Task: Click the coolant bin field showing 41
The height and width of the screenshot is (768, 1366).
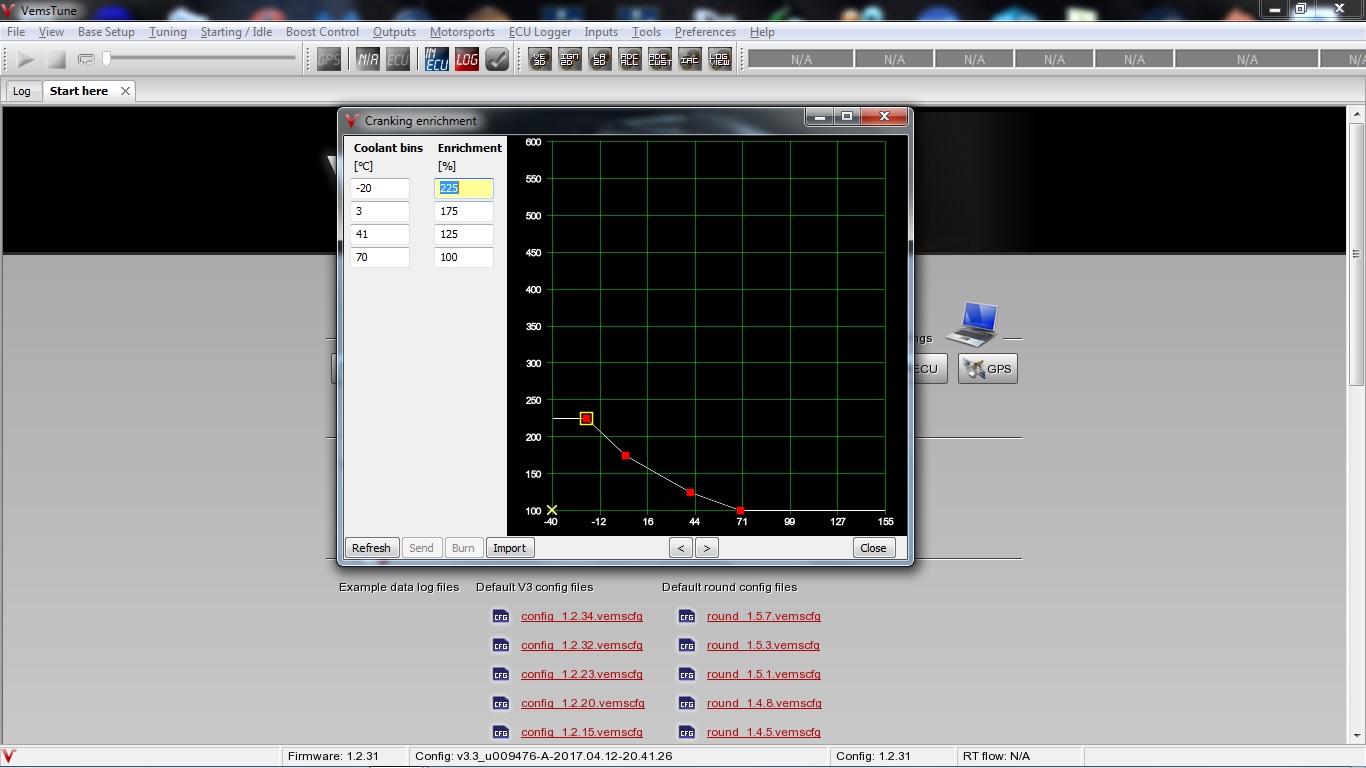Action: pos(380,235)
